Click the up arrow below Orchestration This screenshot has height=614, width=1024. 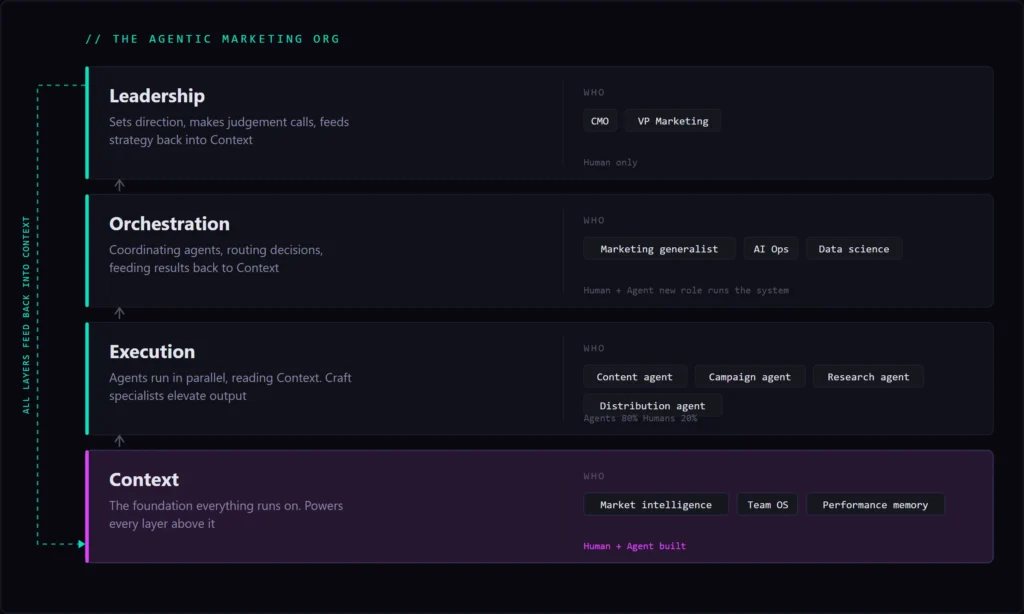[x=120, y=313]
